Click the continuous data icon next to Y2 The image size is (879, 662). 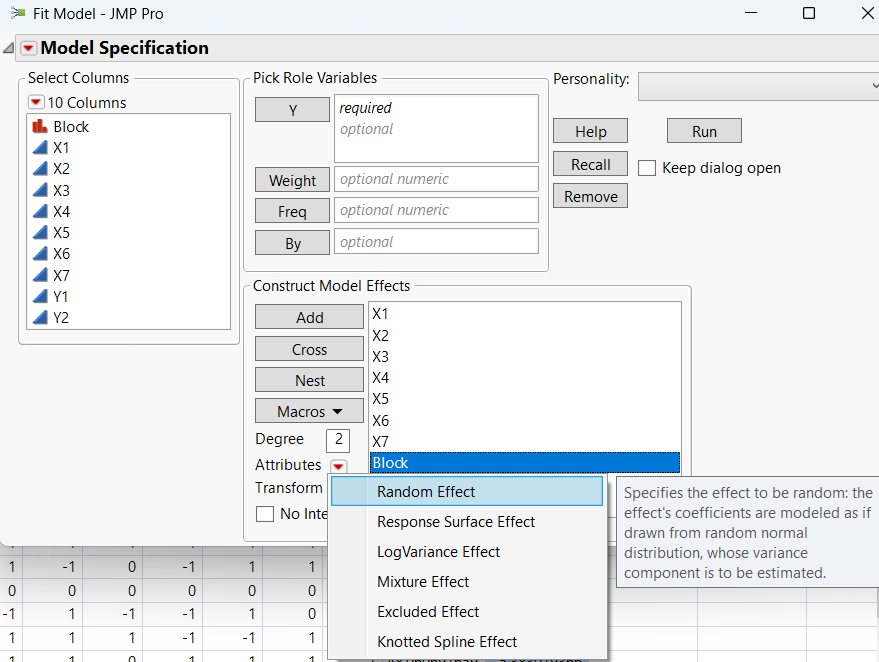tap(40, 317)
